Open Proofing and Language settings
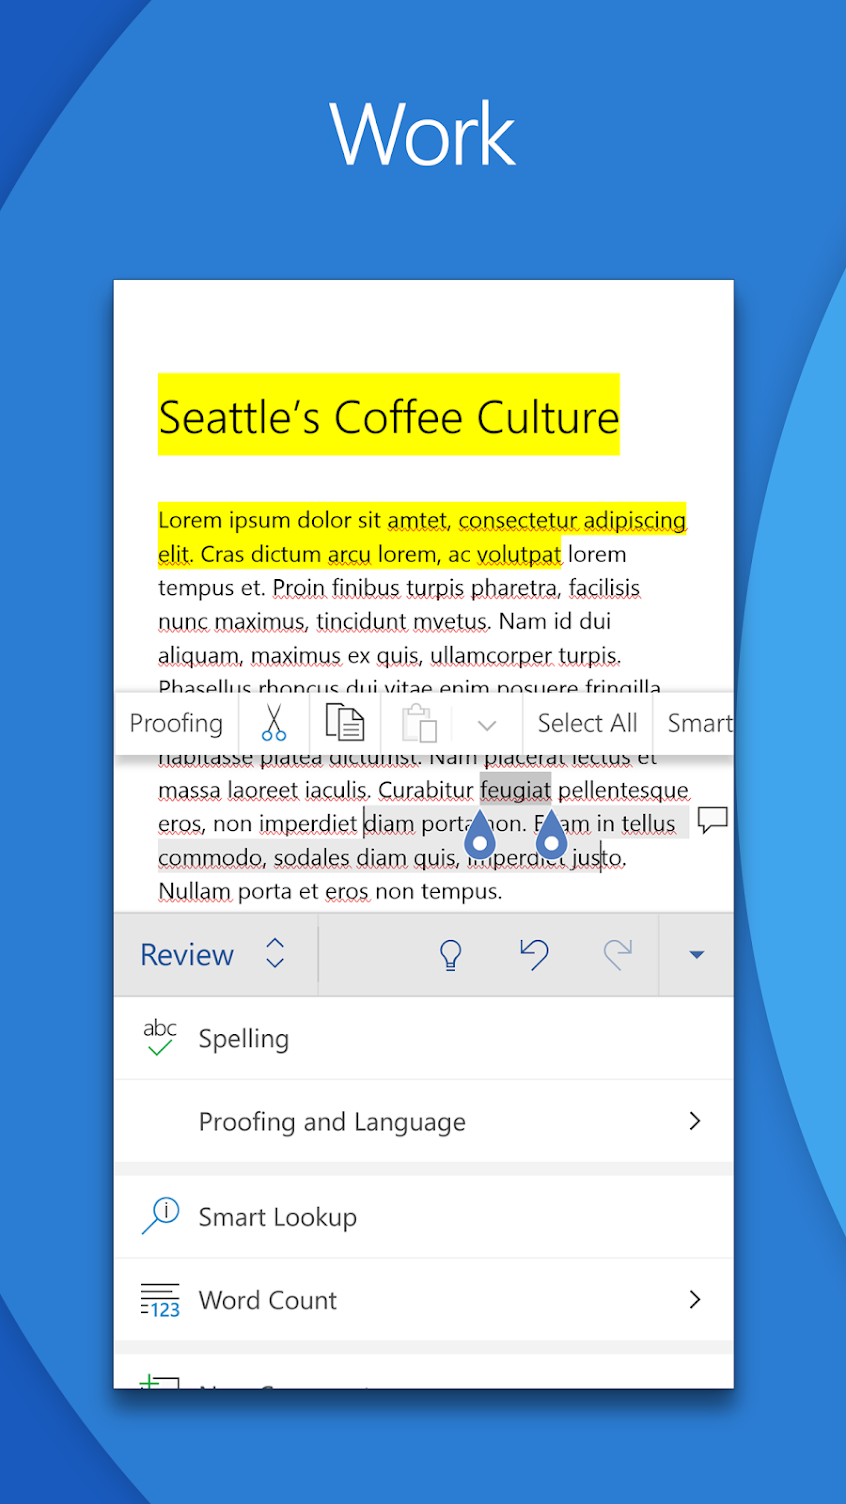The image size is (846, 1504). pyautogui.click(x=332, y=1121)
